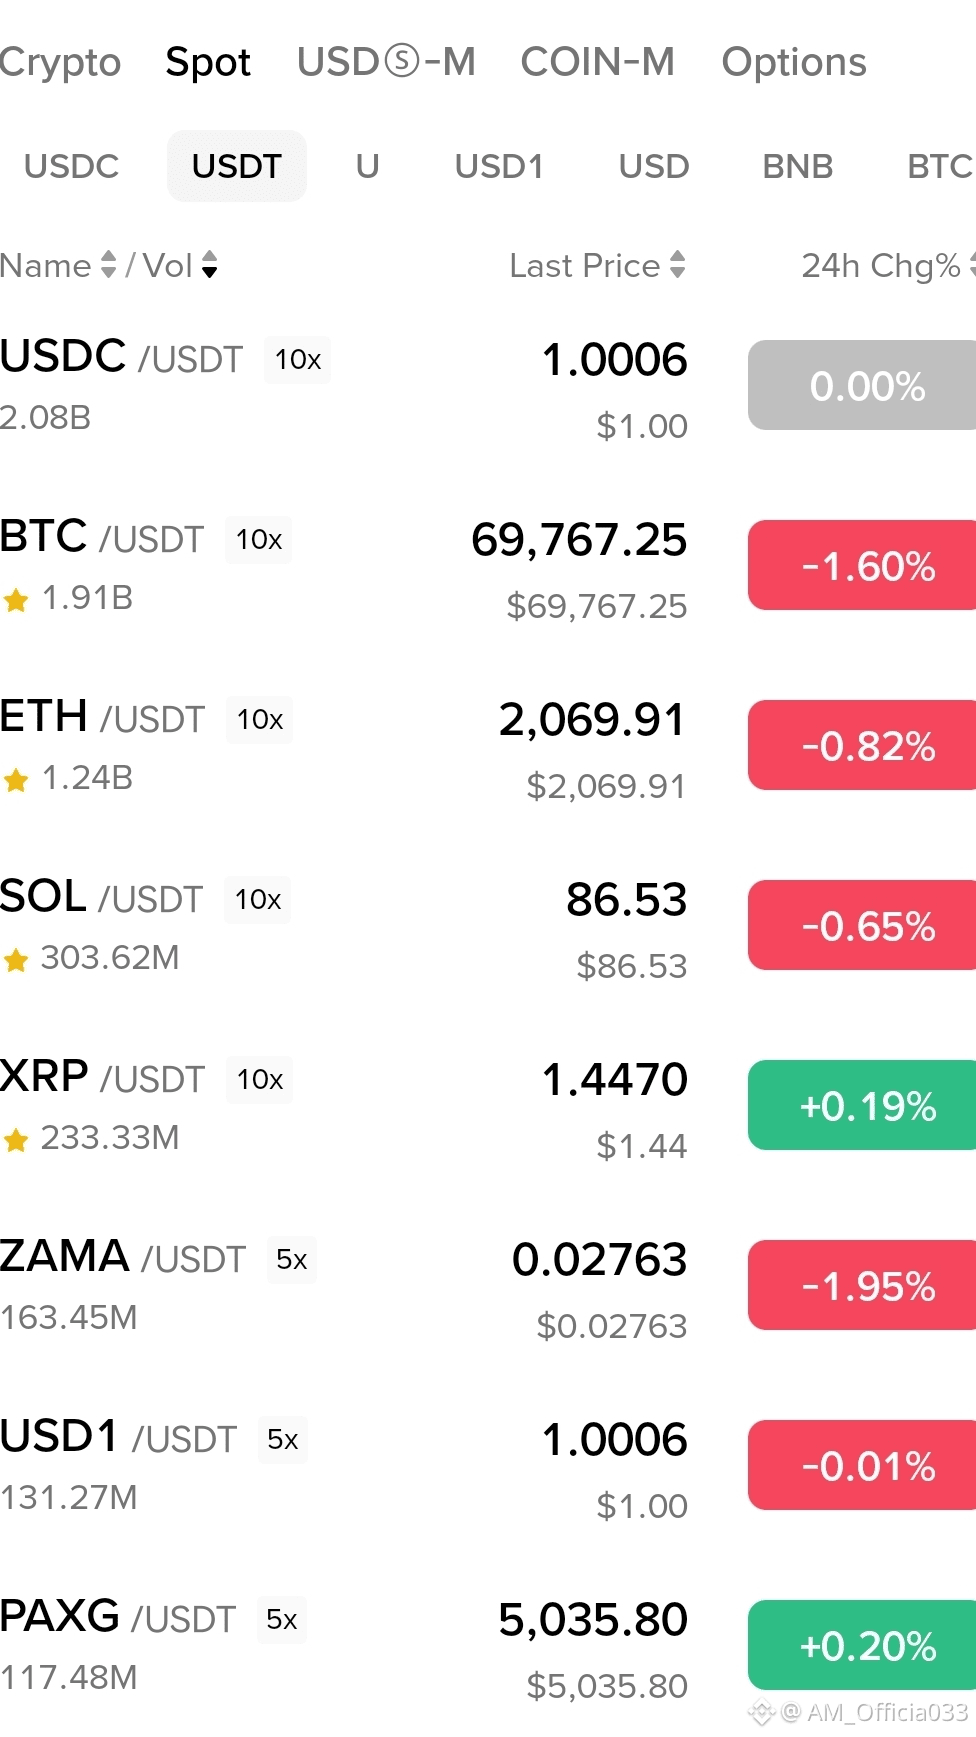Toggle favorite star on SOL/USDT

[16, 960]
